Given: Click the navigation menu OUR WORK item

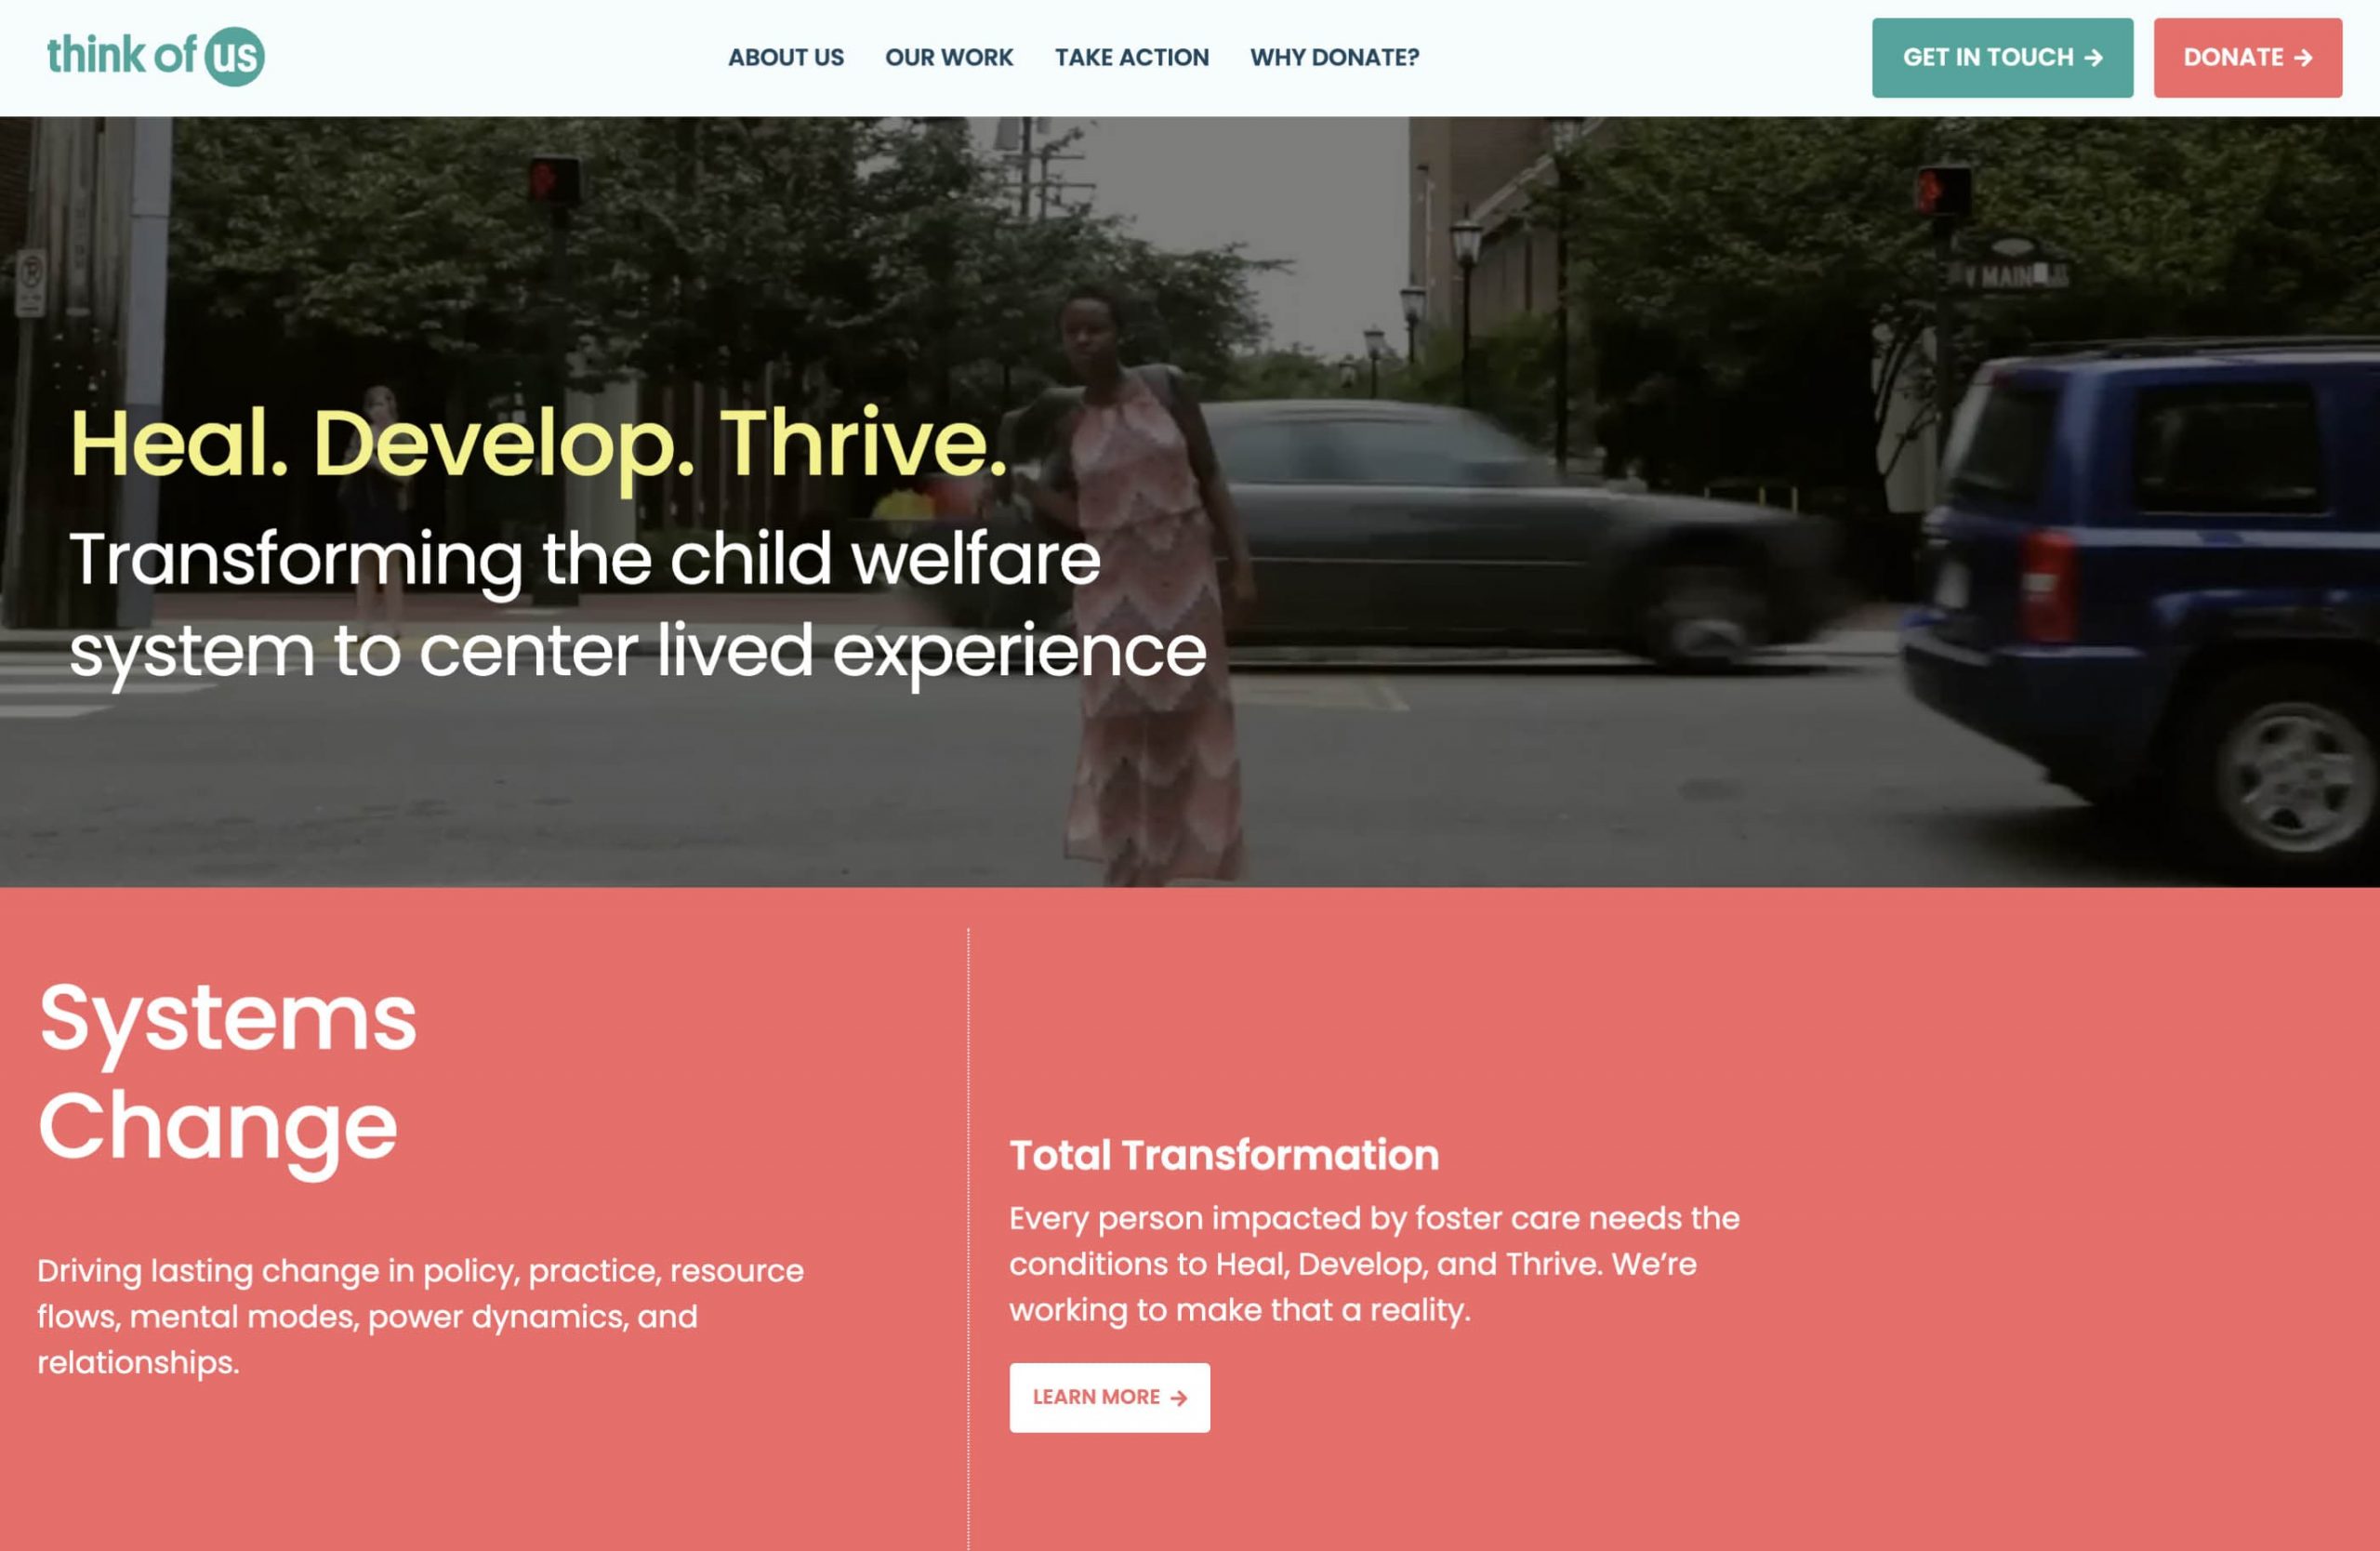Looking at the screenshot, I should click(949, 58).
